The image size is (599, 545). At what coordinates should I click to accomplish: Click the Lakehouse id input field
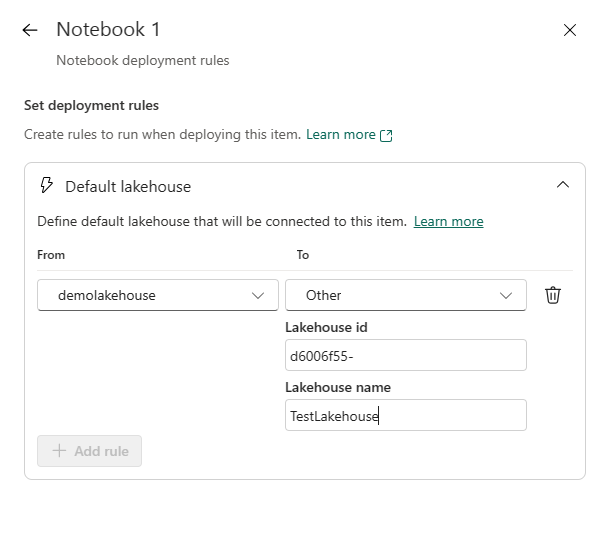click(406, 355)
